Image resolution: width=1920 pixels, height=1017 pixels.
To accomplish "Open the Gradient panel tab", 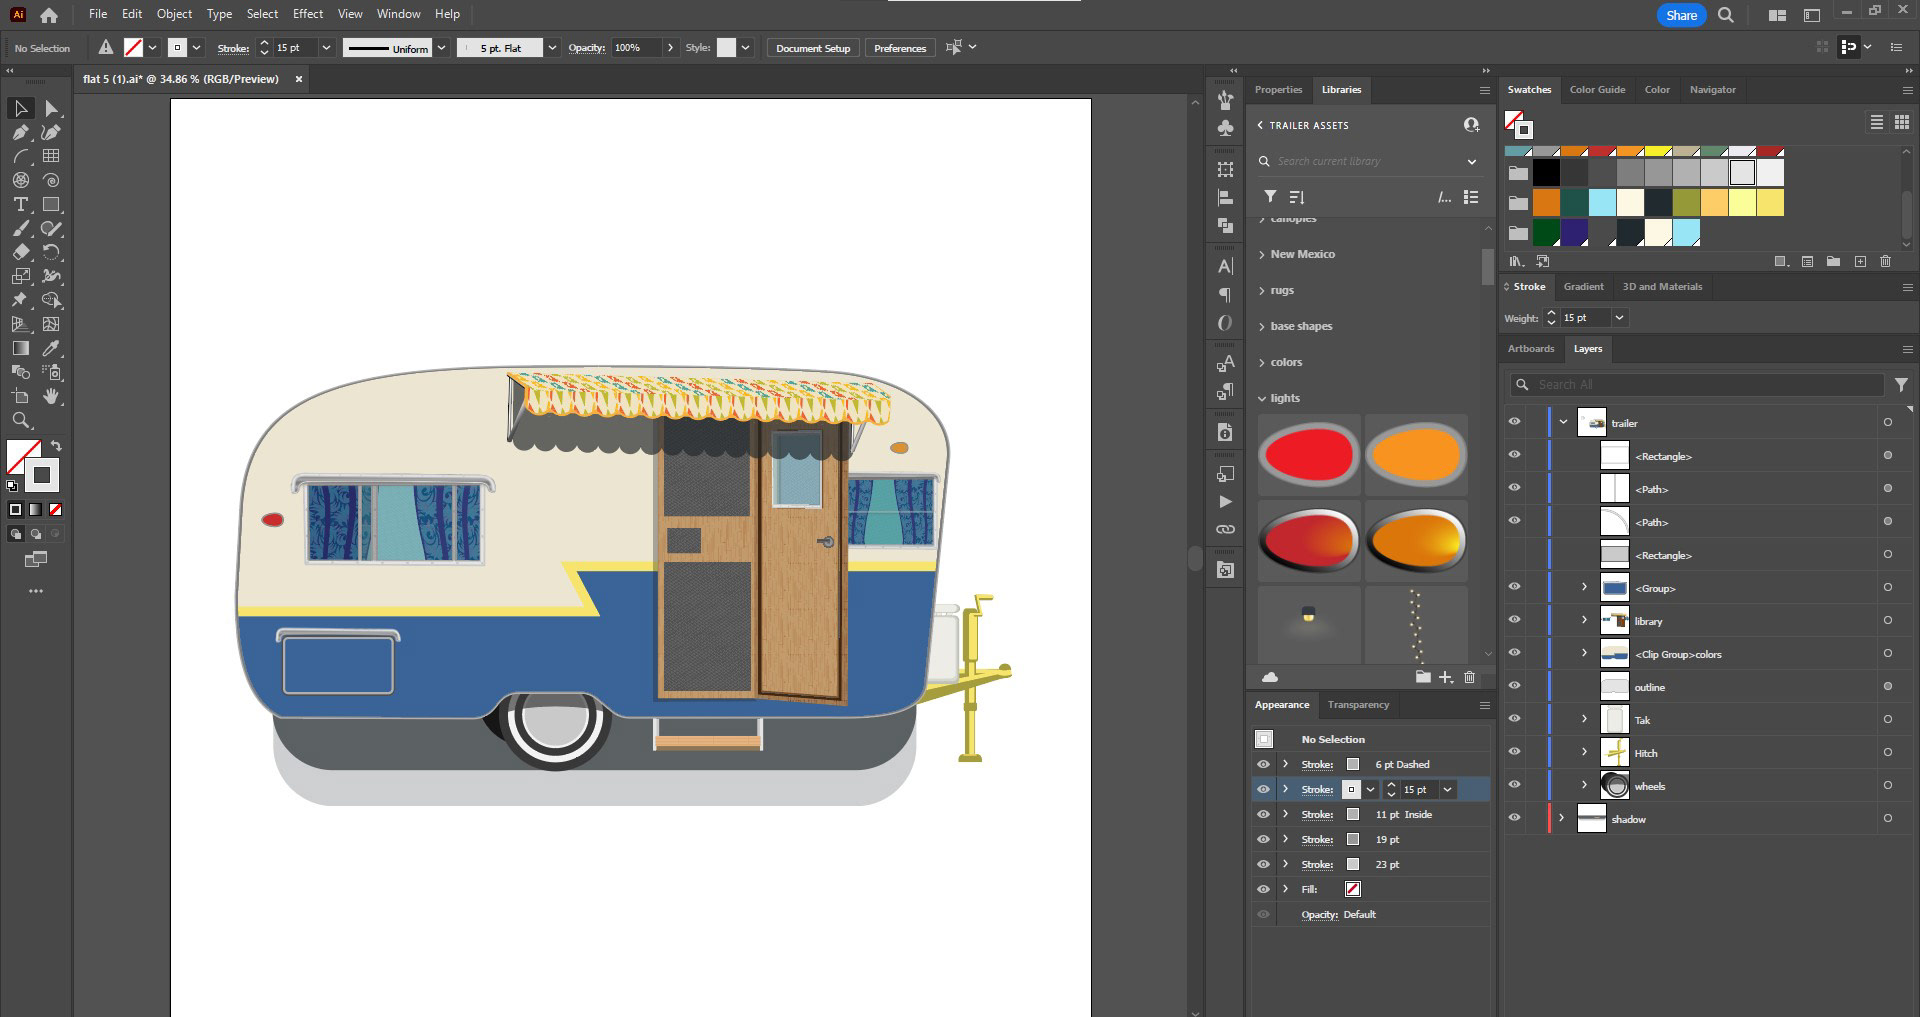I will click(1583, 287).
